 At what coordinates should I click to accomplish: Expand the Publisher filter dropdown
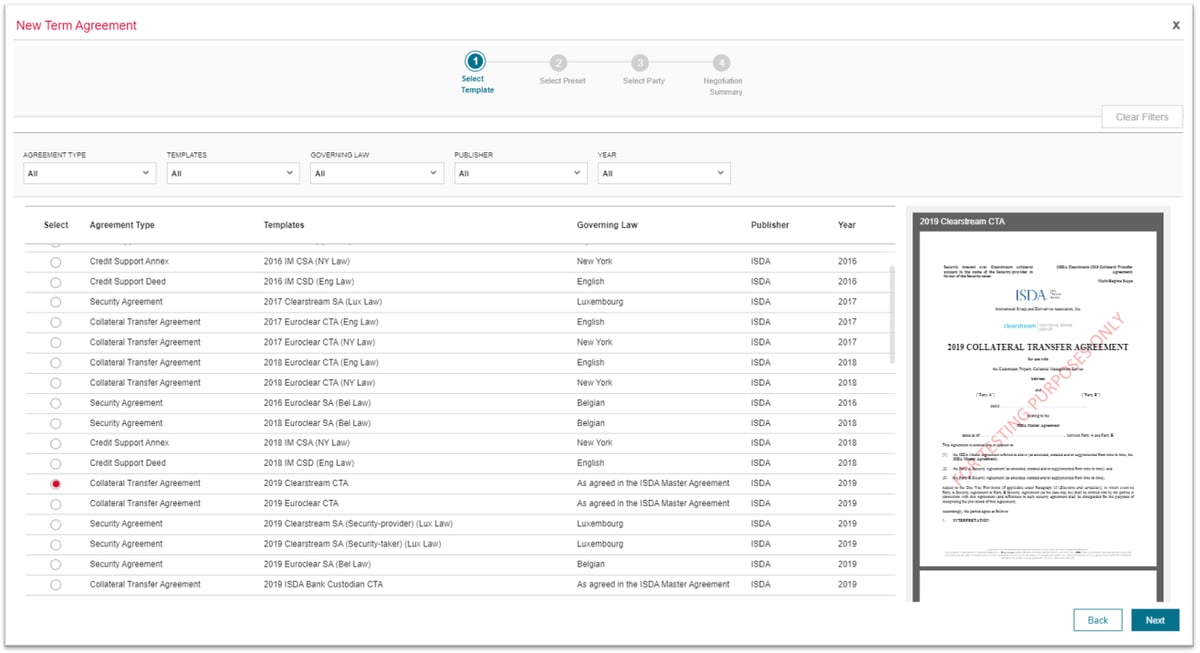click(x=520, y=173)
